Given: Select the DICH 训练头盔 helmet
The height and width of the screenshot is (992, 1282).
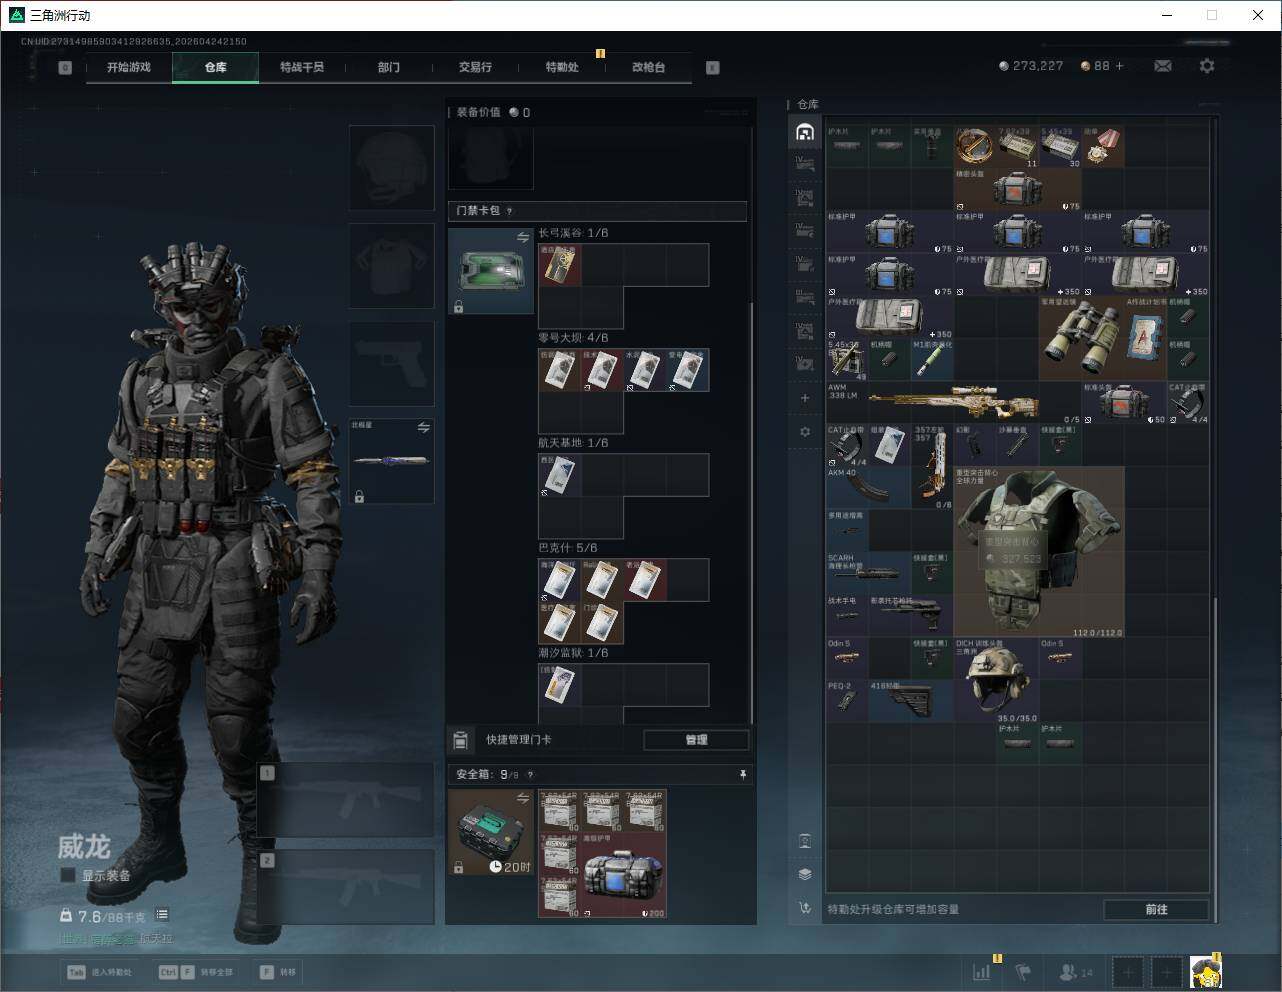Looking at the screenshot, I should click(996, 680).
